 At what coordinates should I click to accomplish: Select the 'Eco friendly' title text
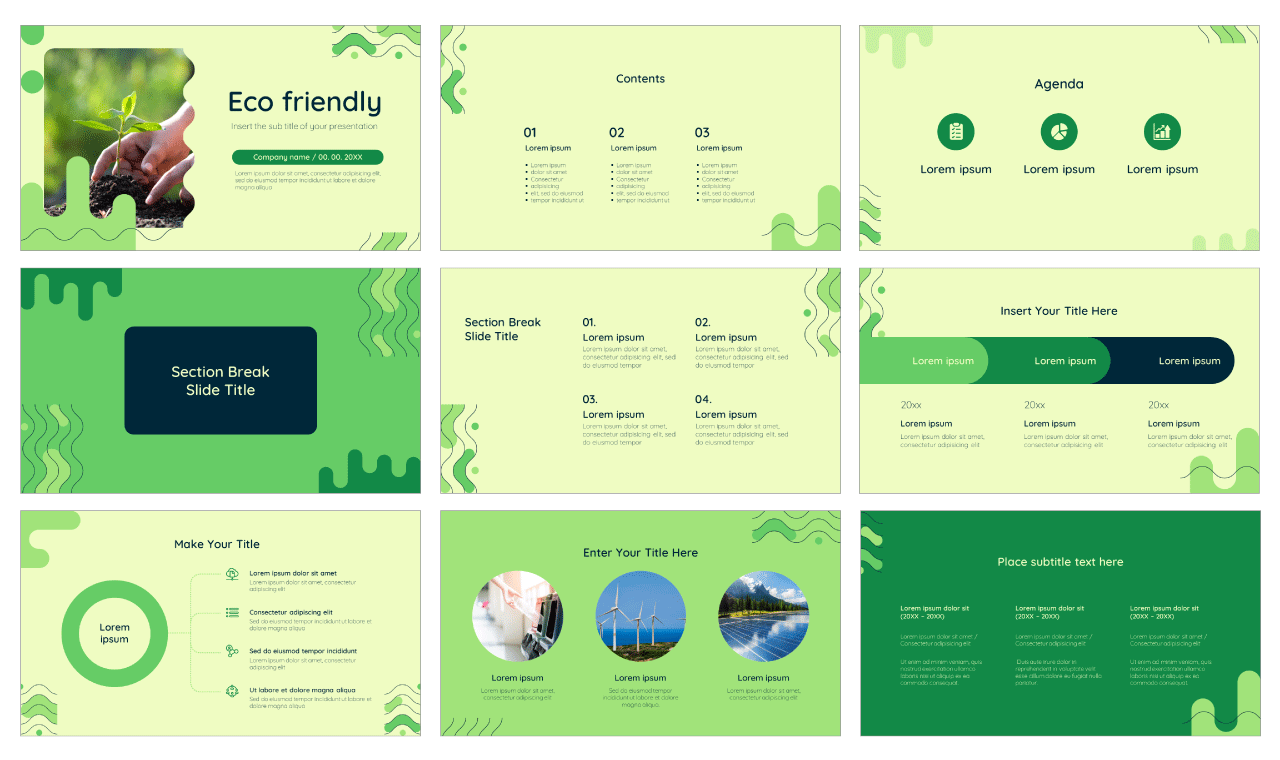[305, 102]
